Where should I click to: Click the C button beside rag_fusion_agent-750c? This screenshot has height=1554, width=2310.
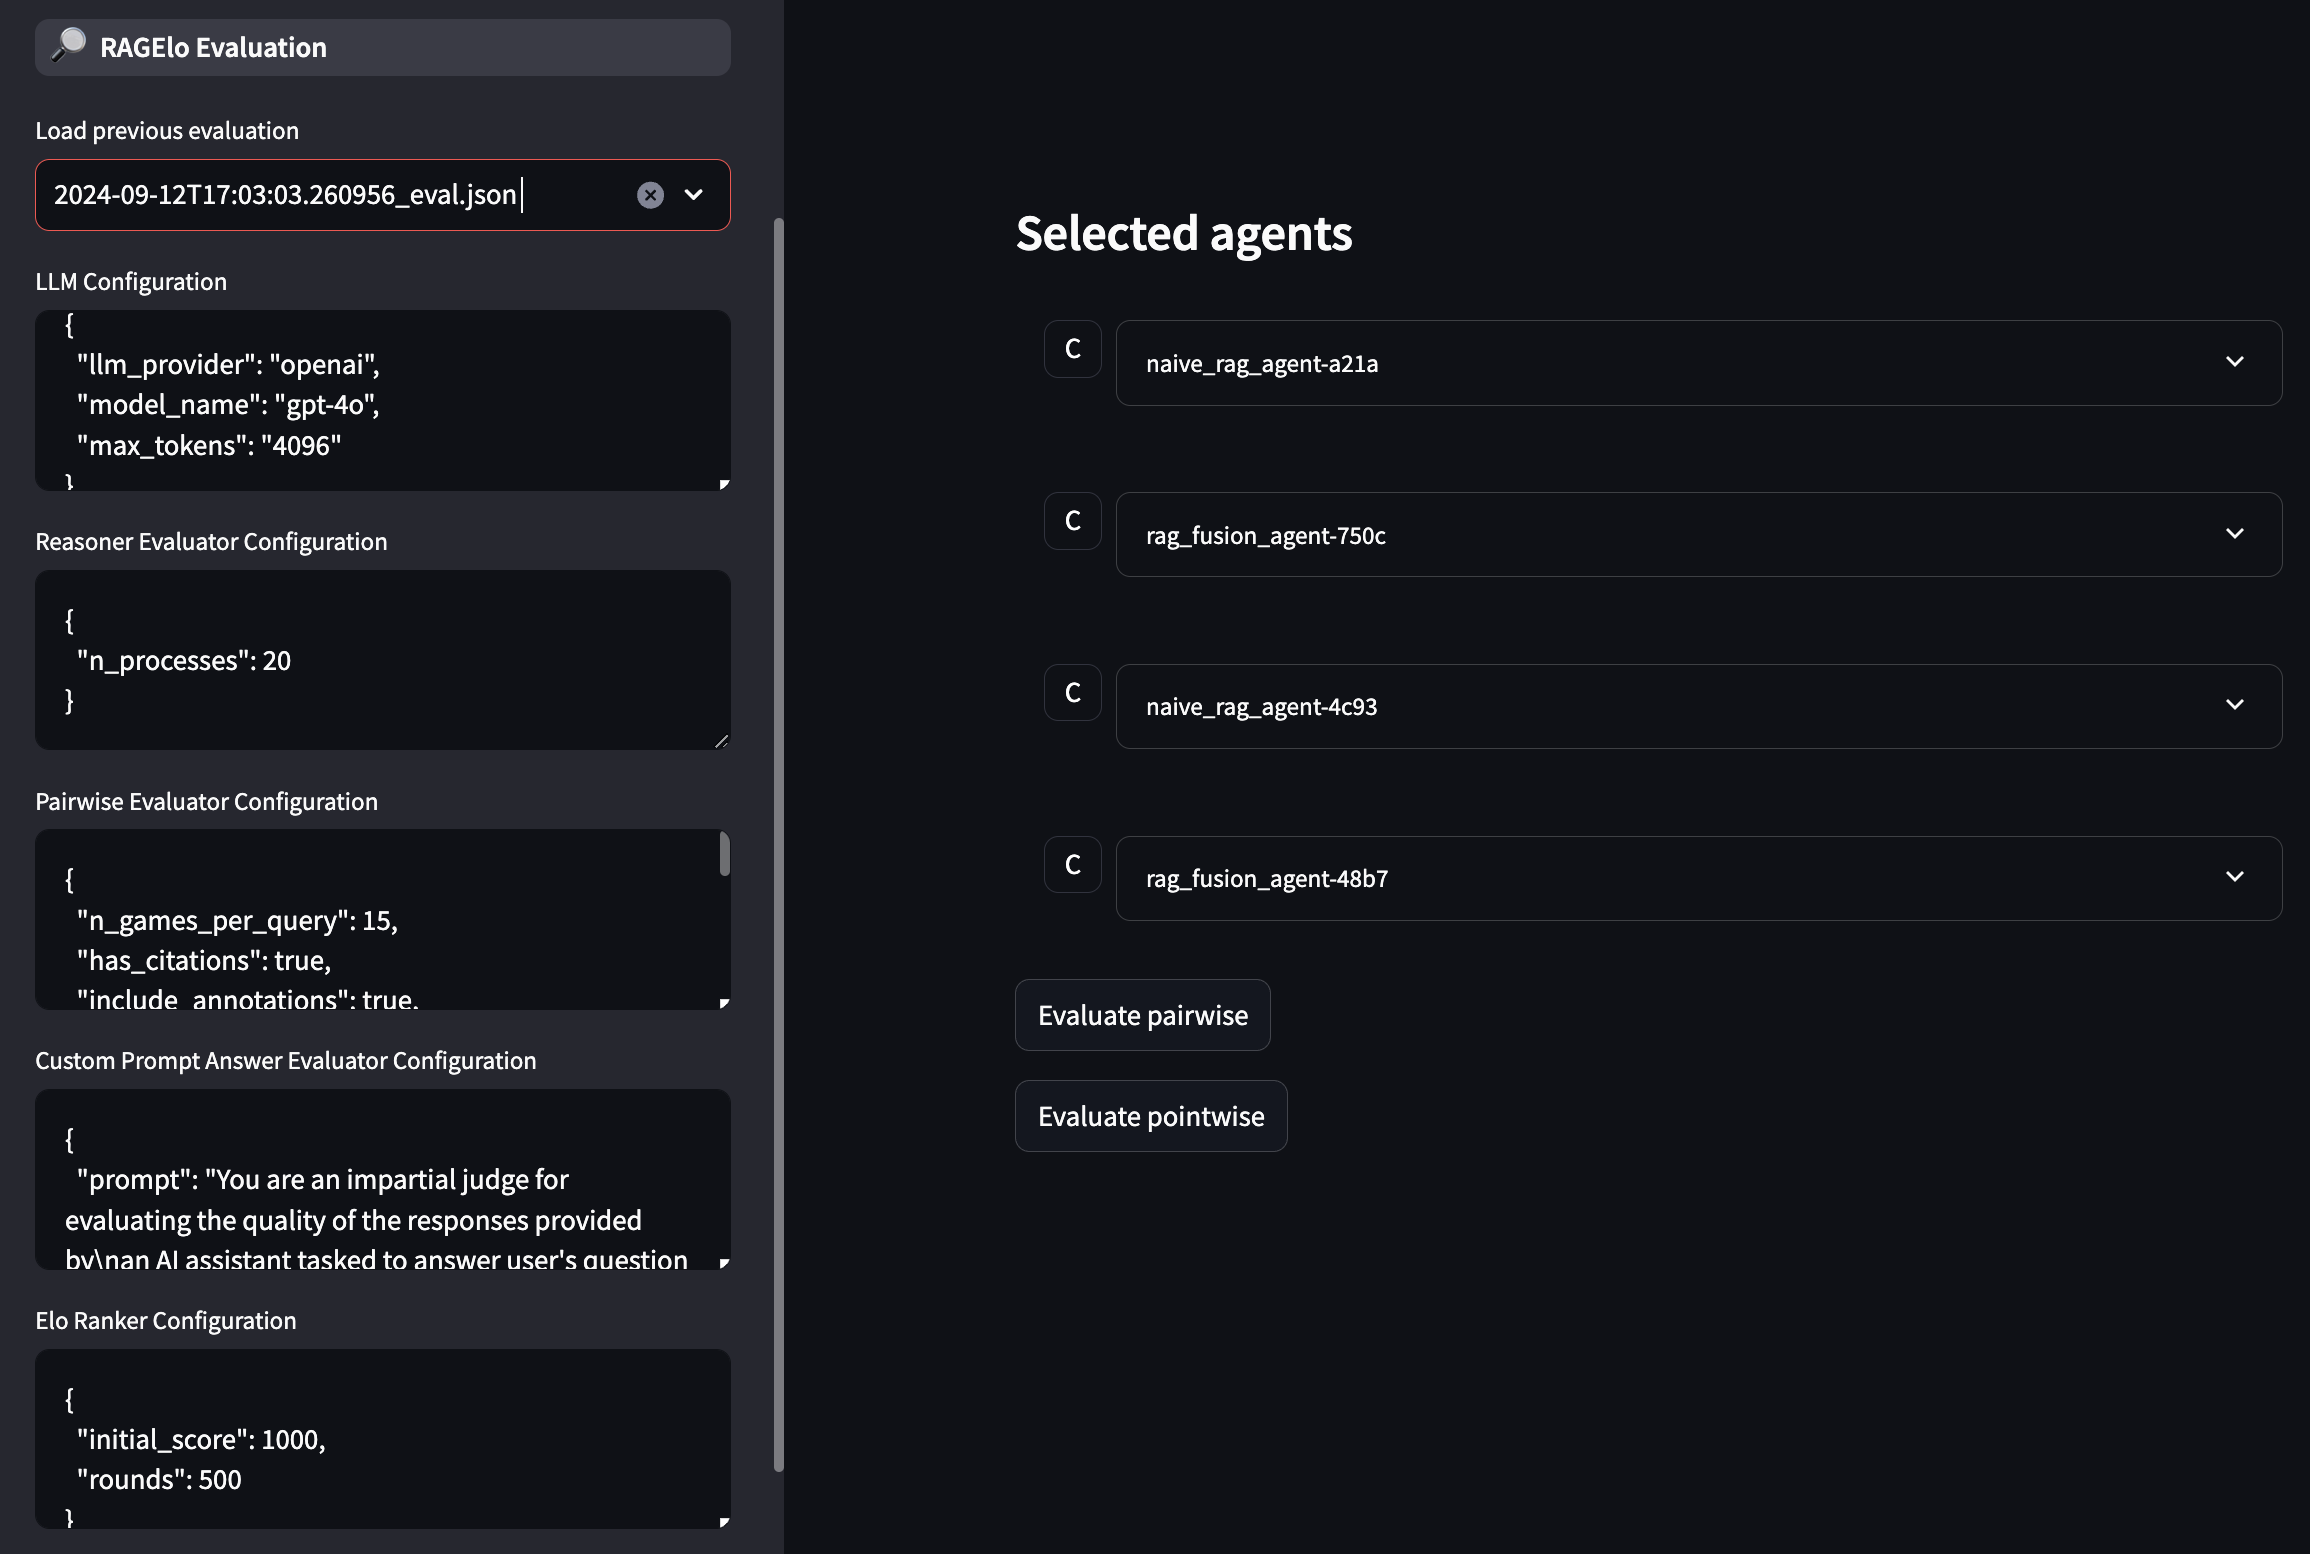[1073, 521]
